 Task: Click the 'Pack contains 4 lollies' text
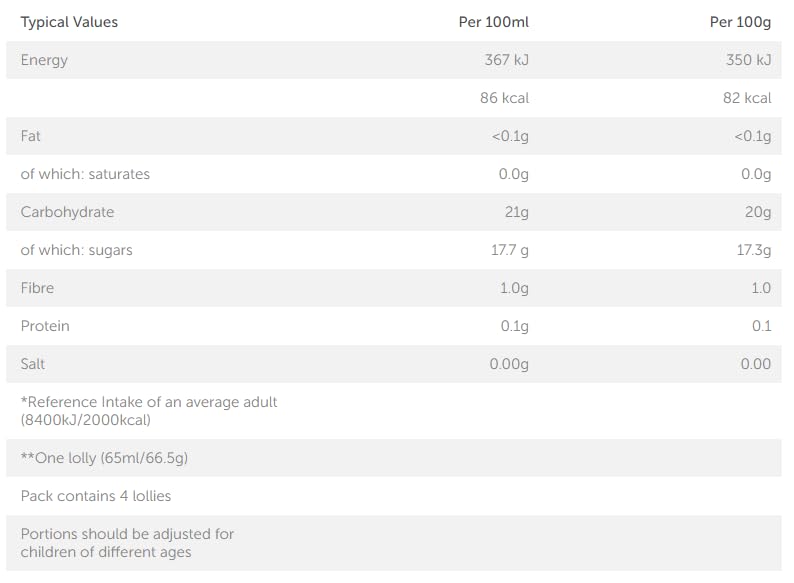(x=96, y=496)
